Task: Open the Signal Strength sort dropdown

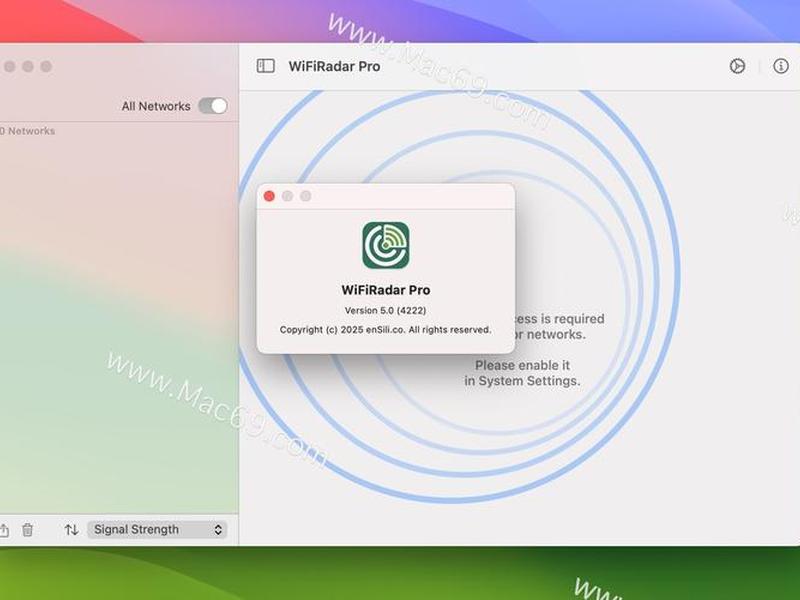Action: [157, 530]
